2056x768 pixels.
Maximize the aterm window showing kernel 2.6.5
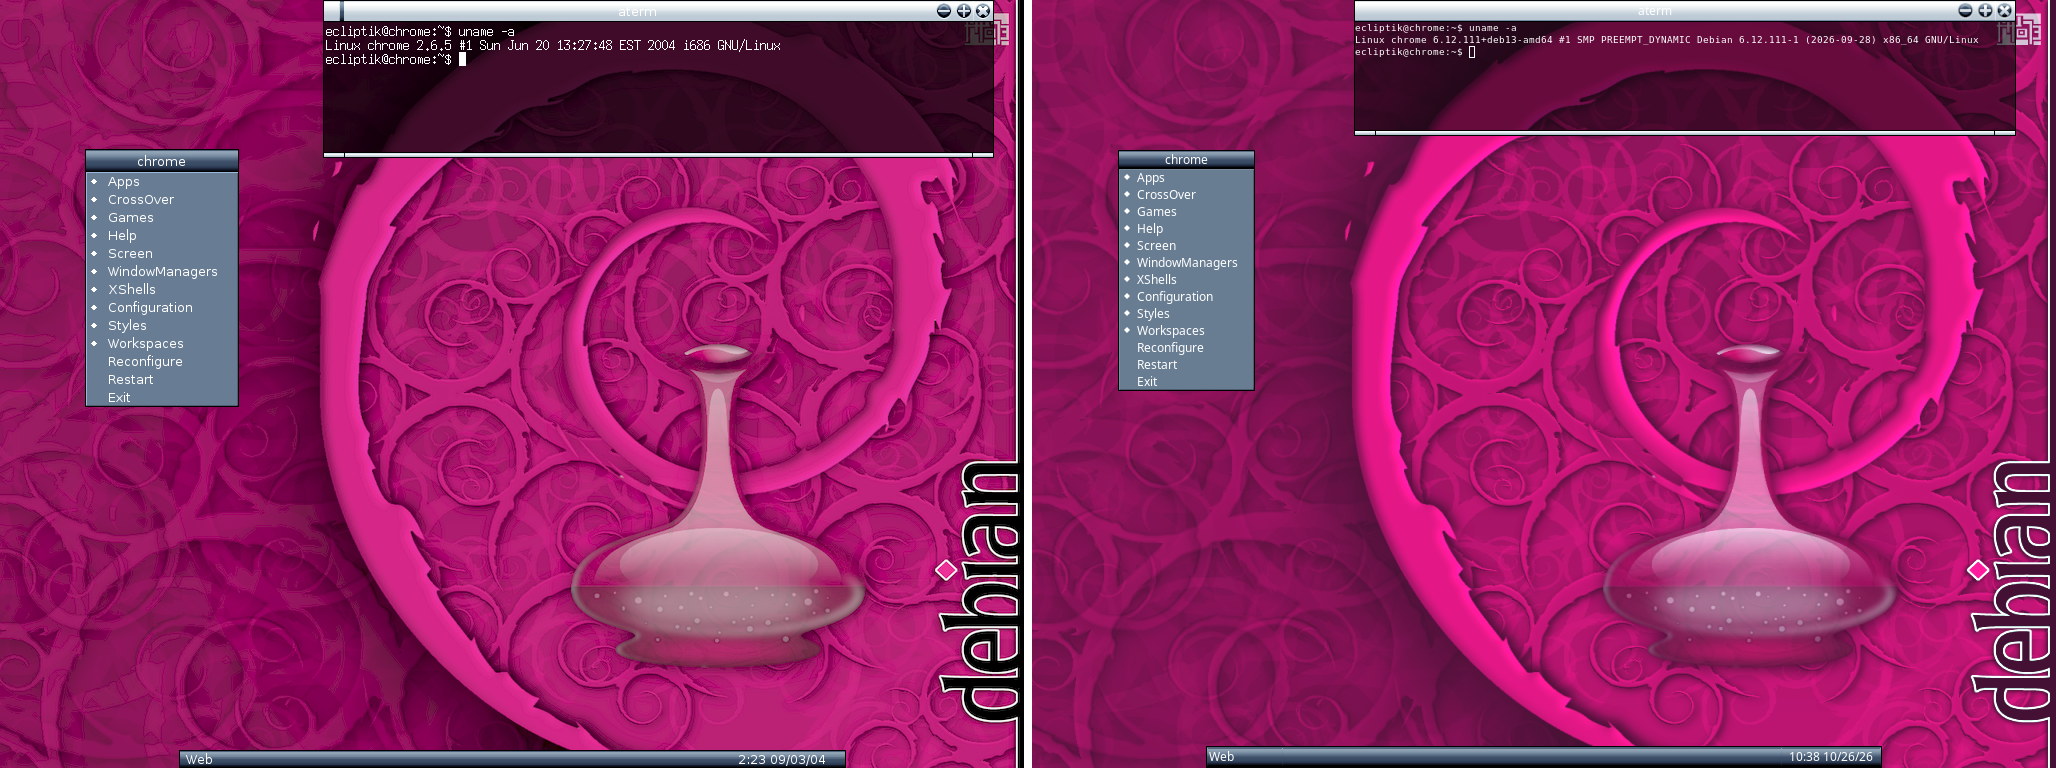pos(963,10)
